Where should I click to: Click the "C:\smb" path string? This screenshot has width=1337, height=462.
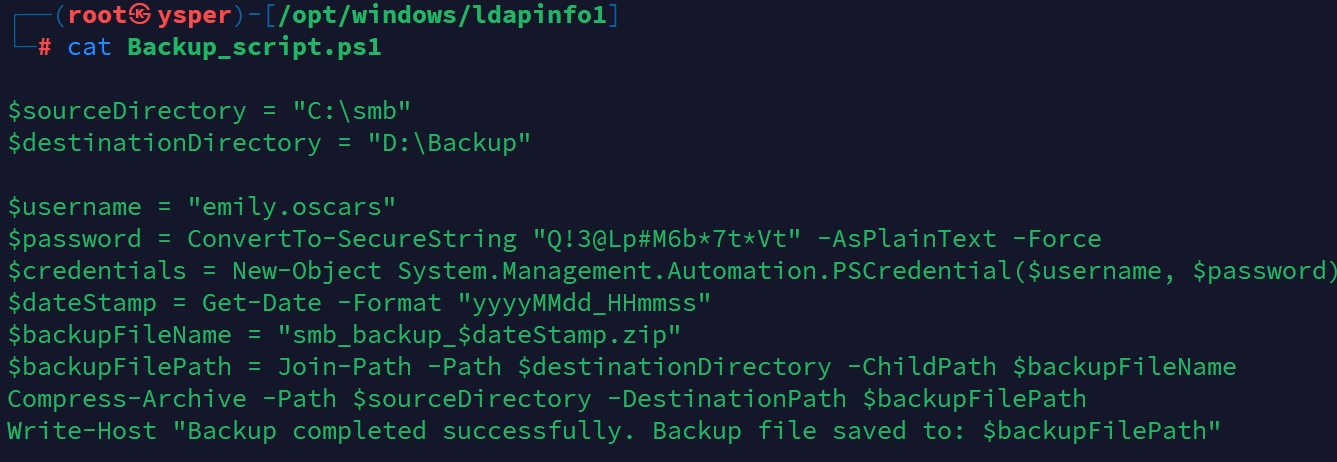coord(352,111)
